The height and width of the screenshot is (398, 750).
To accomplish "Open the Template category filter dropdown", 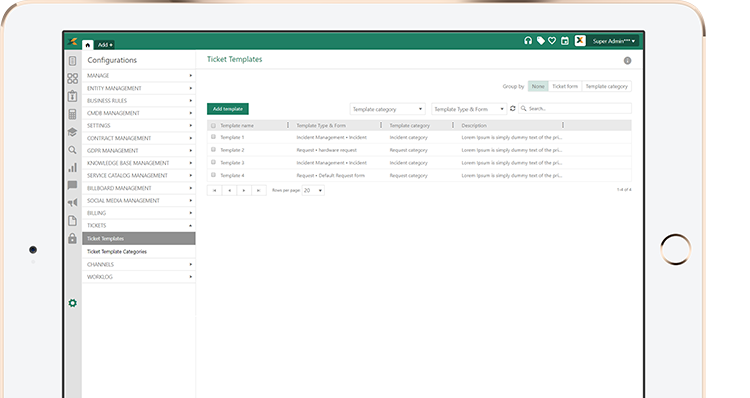I will pyautogui.click(x=387, y=109).
